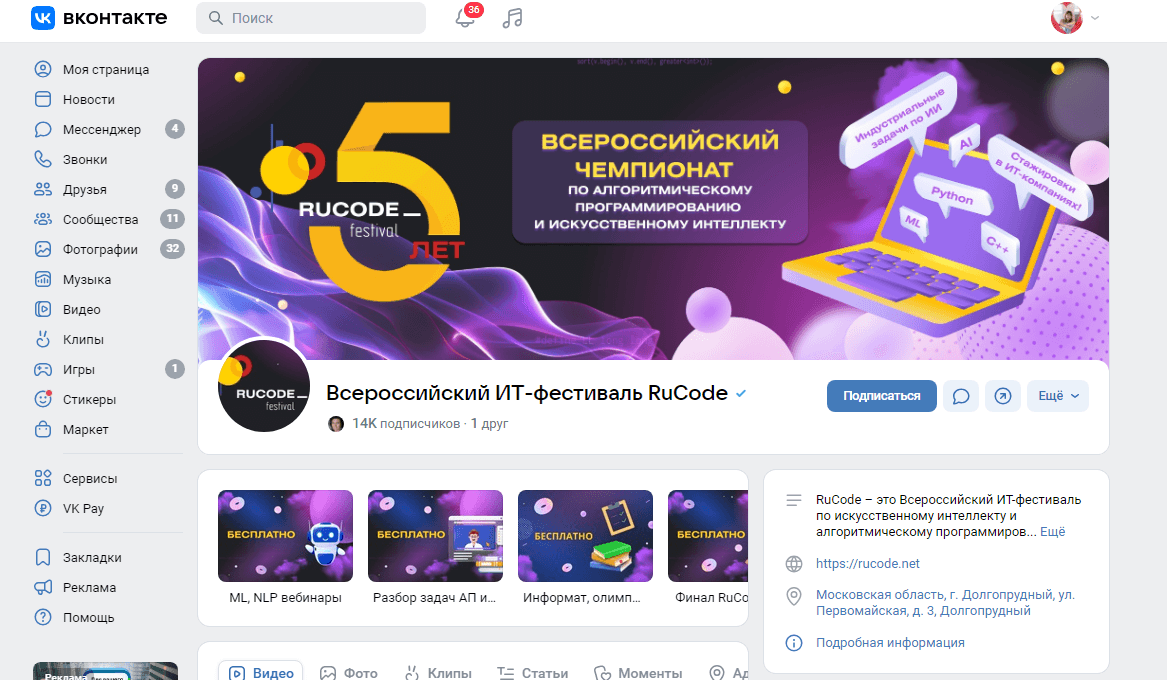This screenshot has width=1167, height=680.
Task: Open 'Финал RuCo' thumbnail
Action: tap(708, 536)
